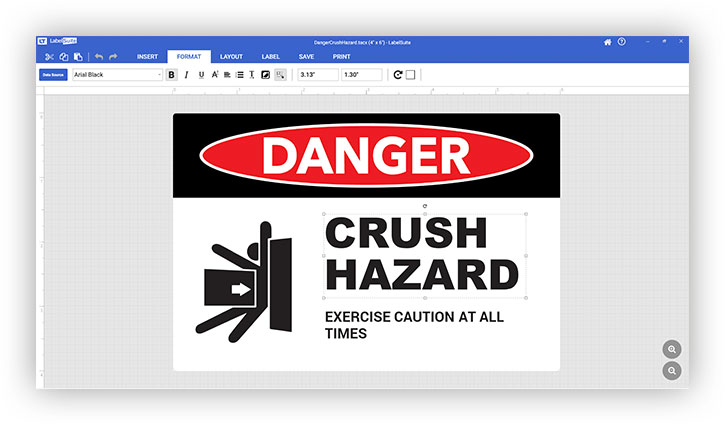Click the 3.13" width input field
725x424 pixels.
click(316, 75)
